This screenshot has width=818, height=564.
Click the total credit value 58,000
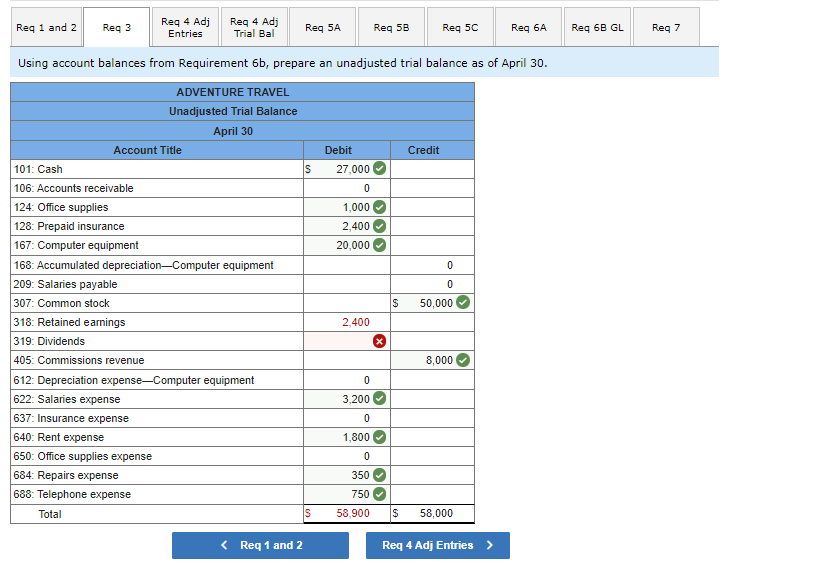pos(436,513)
